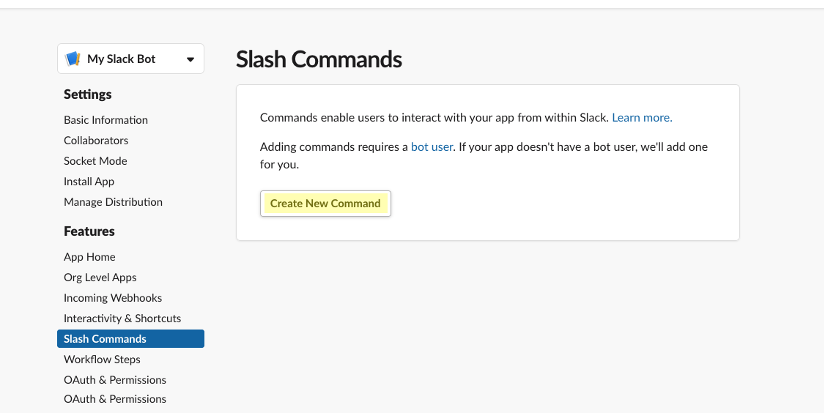Click Create New Command button

click(325, 203)
